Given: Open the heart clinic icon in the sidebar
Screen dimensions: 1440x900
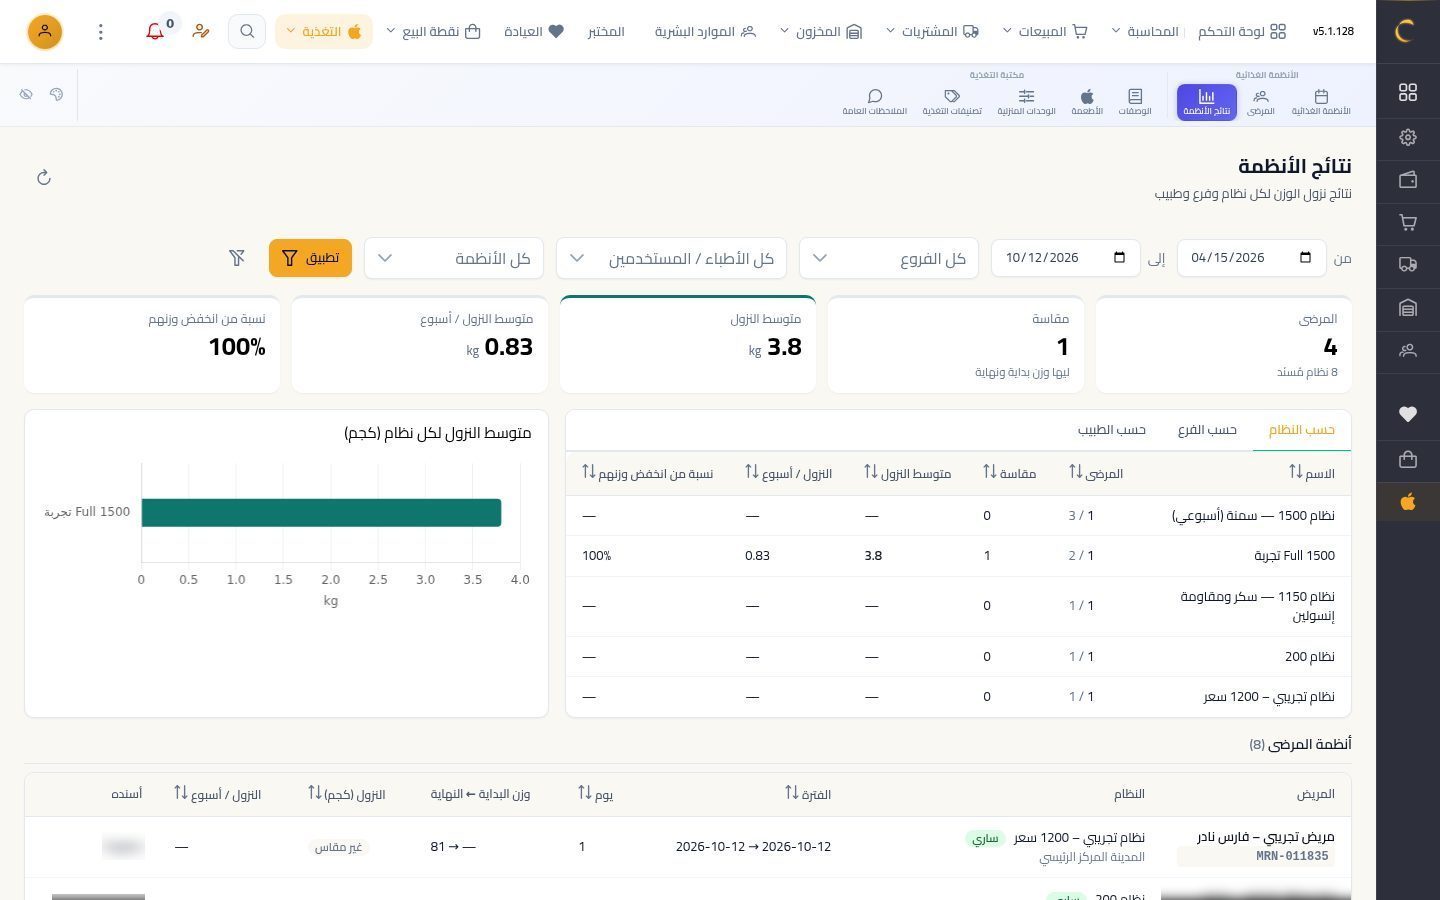Looking at the screenshot, I should 1408,414.
